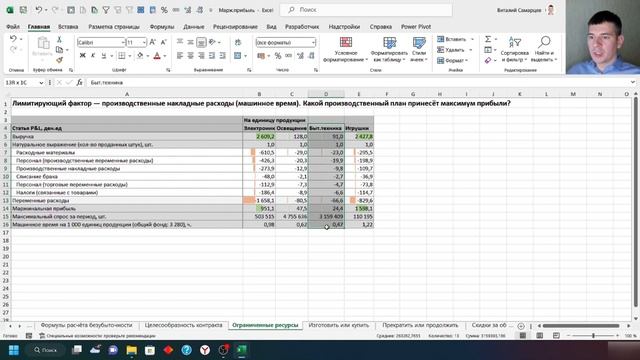
Task: Click the zoom slider in status bar
Action: point(593,336)
